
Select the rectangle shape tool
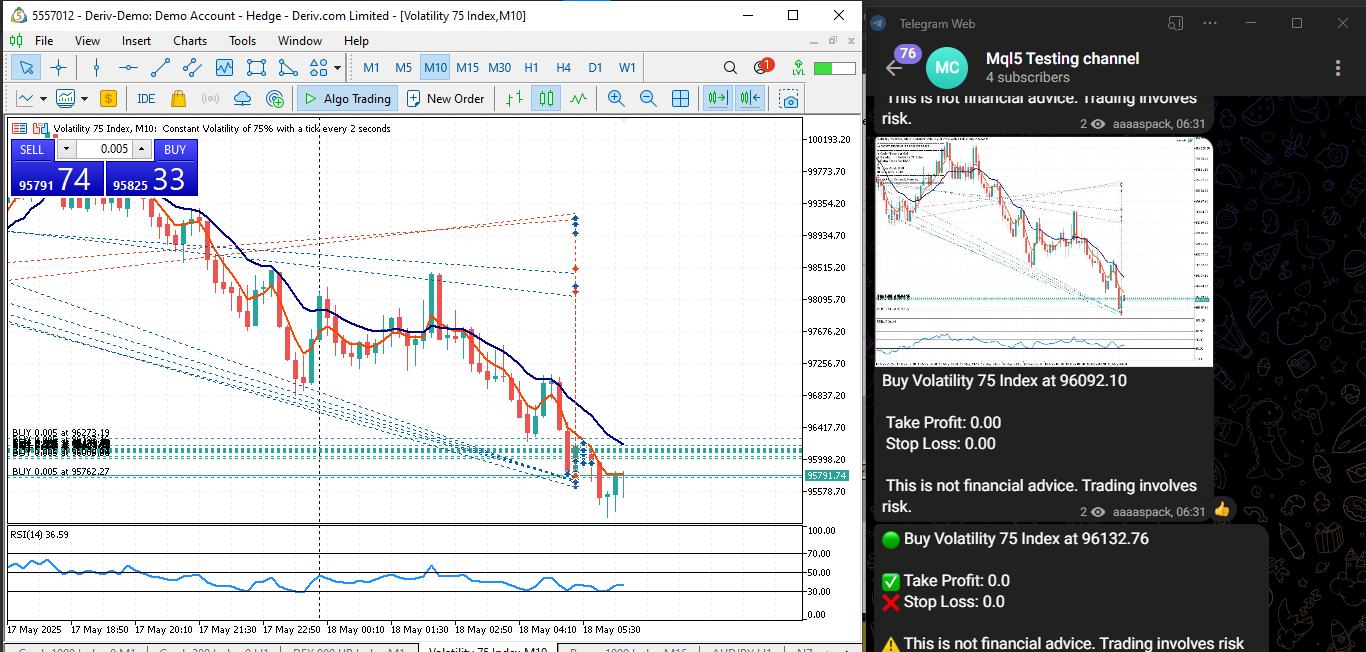[256, 68]
